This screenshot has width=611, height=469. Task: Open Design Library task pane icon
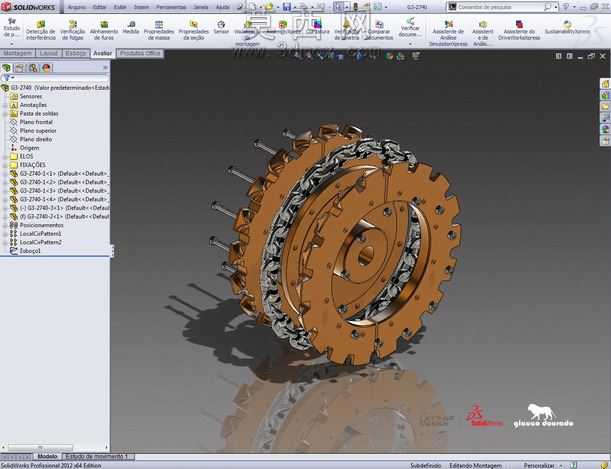pos(605,95)
